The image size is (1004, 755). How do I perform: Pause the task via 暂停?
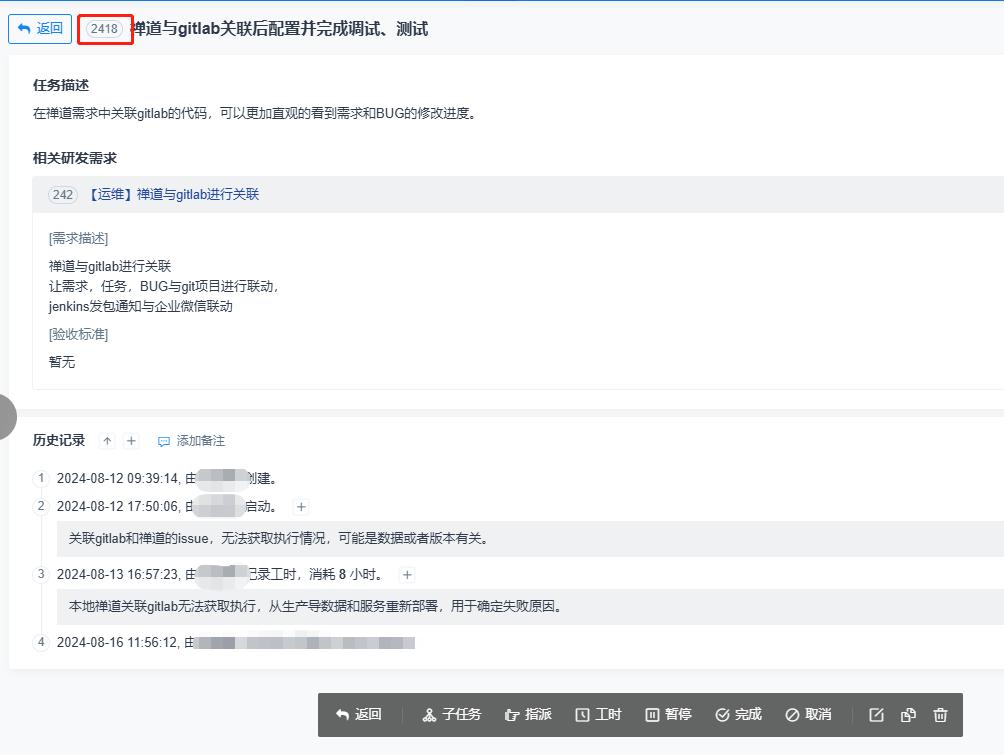668,715
